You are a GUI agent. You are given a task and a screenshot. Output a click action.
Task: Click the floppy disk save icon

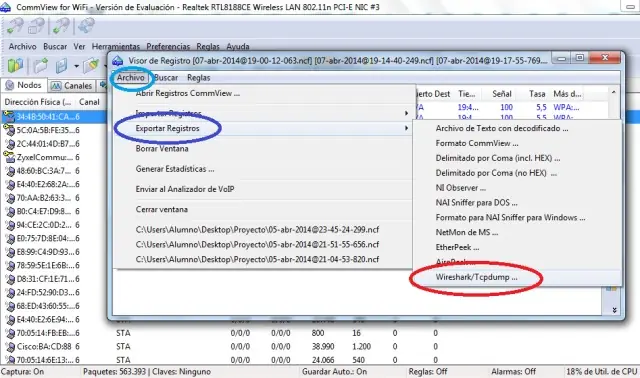click(x=62, y=65)
